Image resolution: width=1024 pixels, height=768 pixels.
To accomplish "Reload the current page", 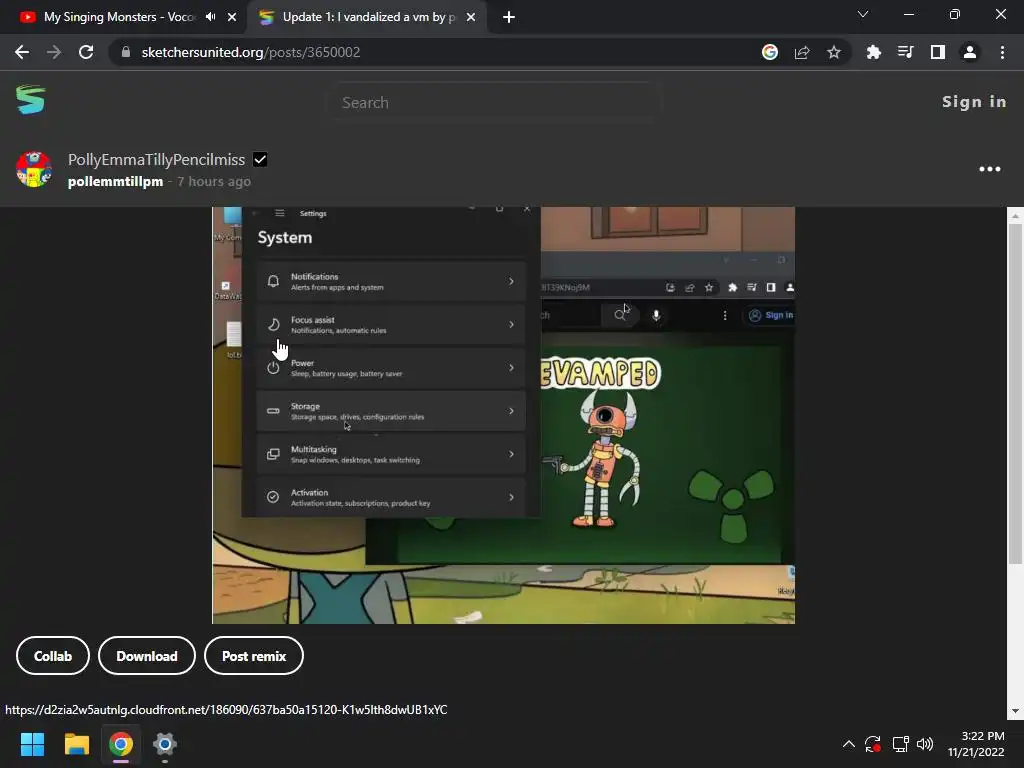I will (x=86, y=52).
